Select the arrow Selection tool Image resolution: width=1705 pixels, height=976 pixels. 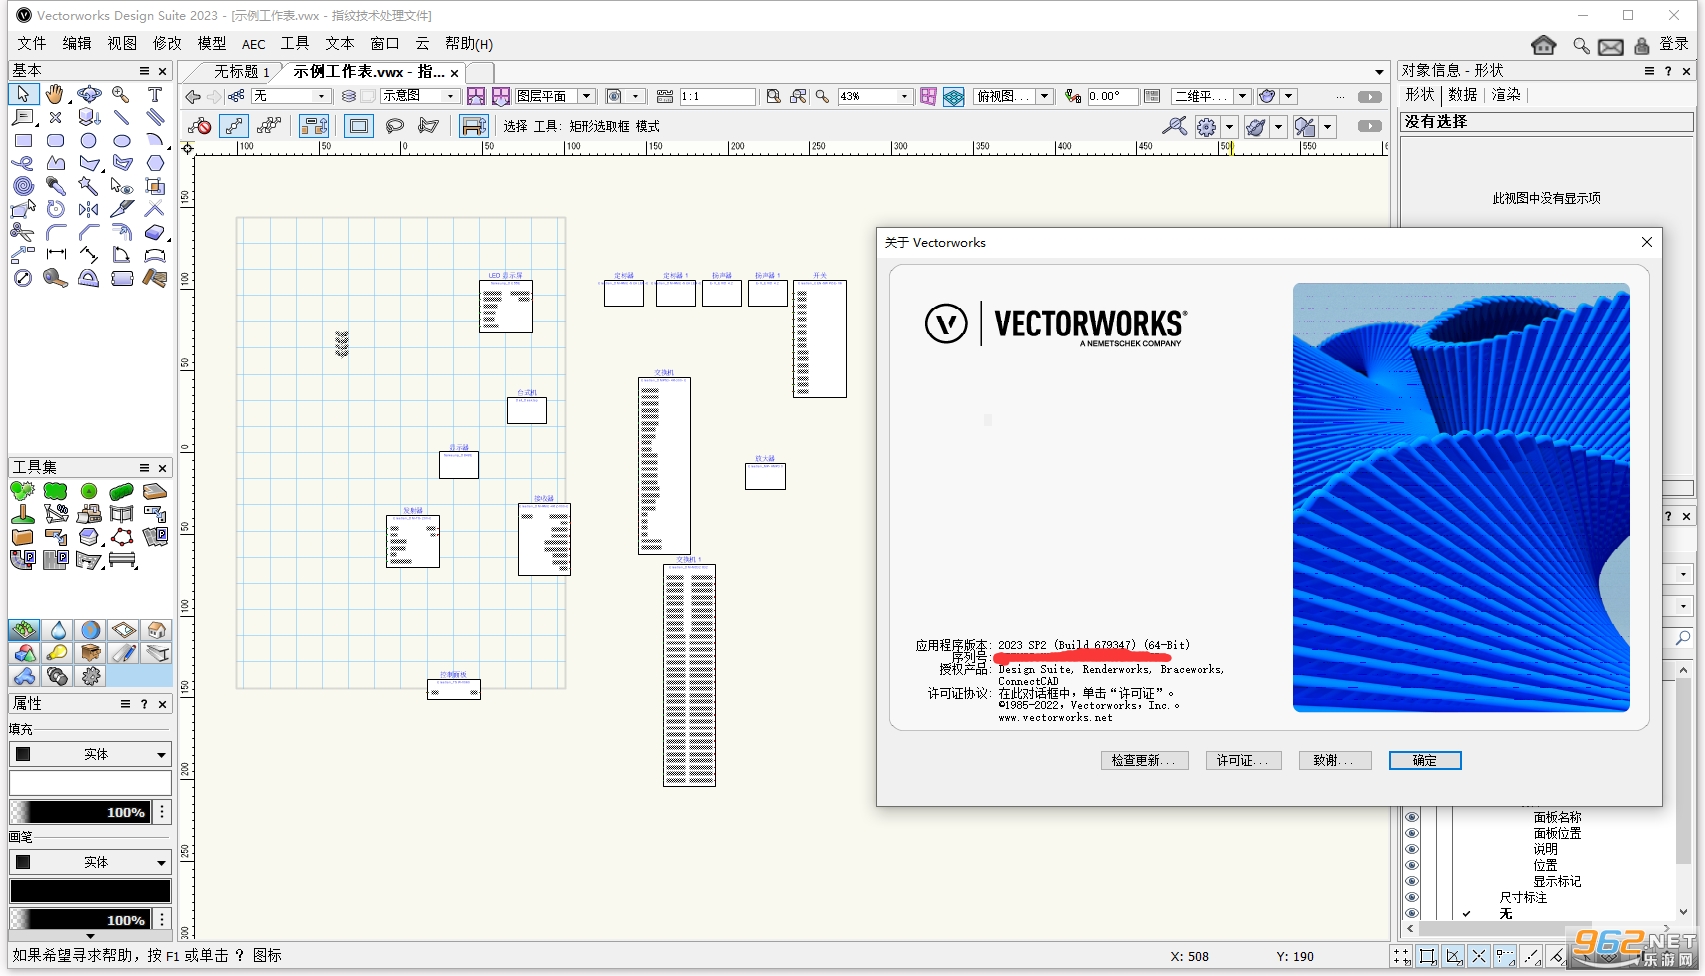click(x=22, y=94)
